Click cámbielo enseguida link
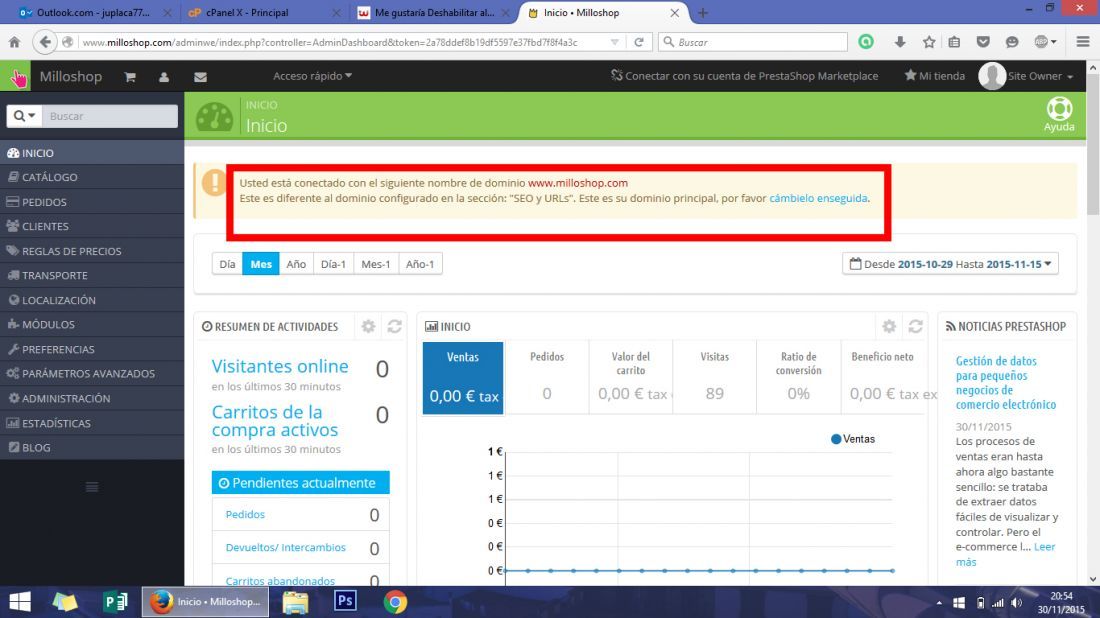 point(818,198)
